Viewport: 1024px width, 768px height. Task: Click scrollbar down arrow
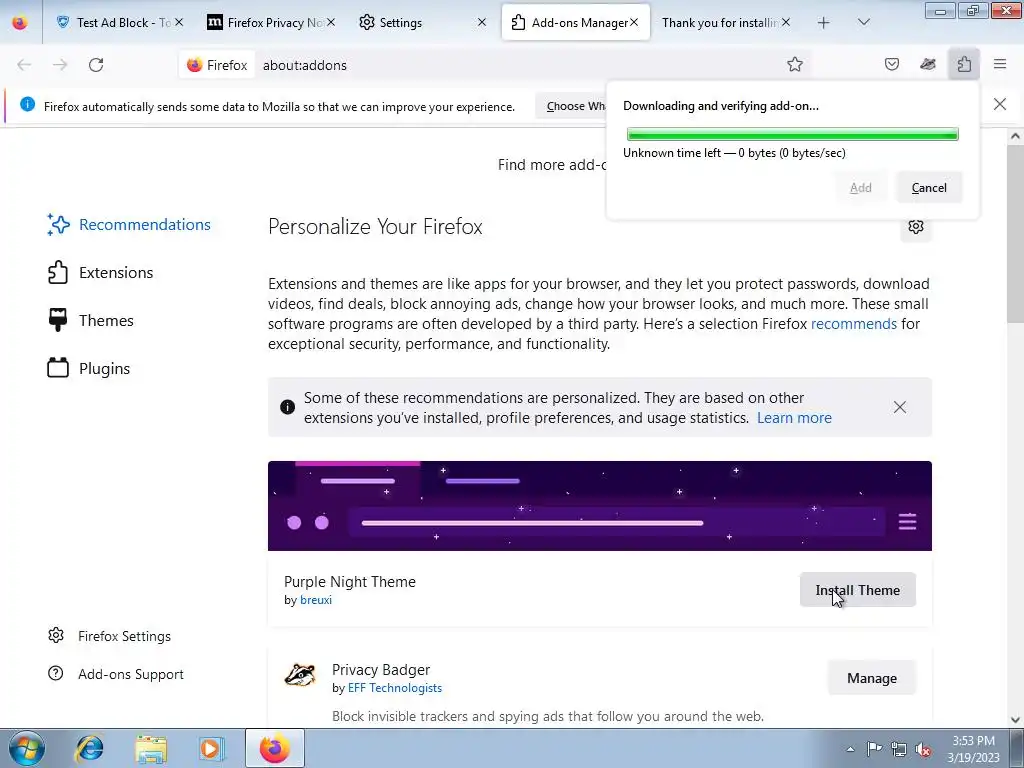[1015, 720]
